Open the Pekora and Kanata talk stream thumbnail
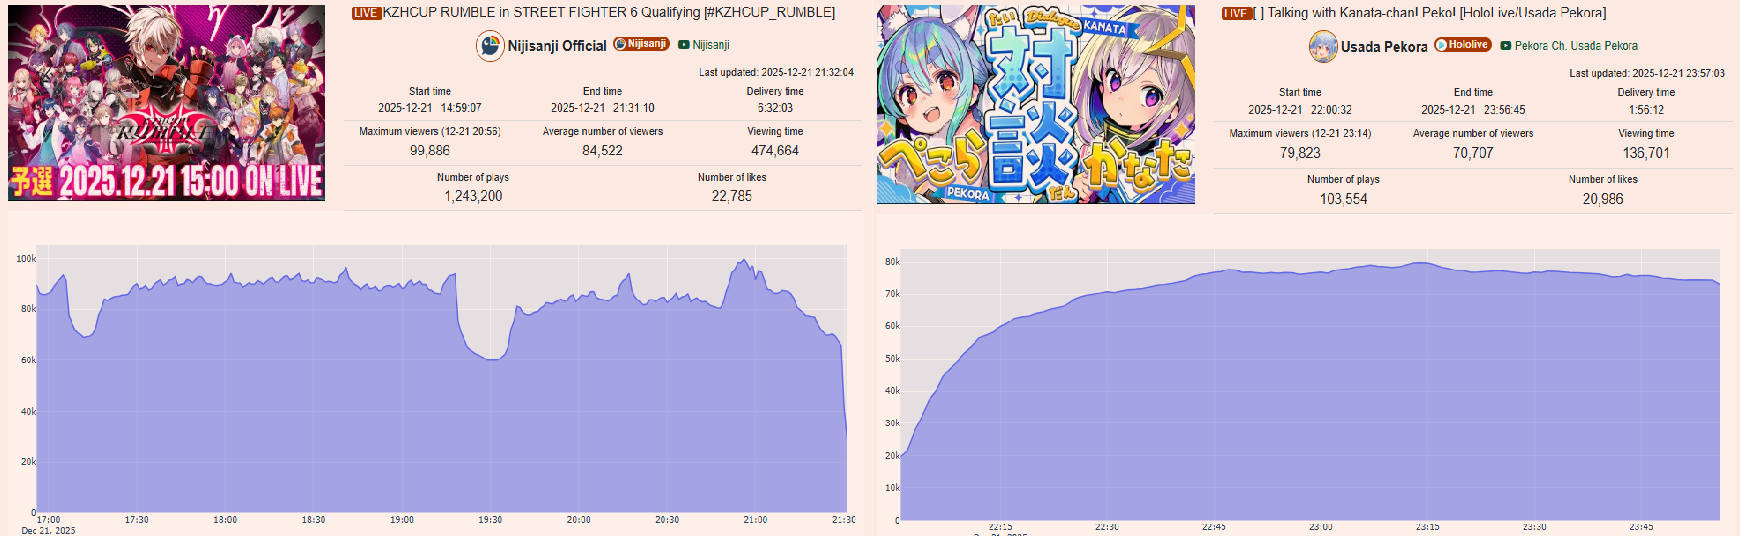The height and width of the screenshot is (536, 1740). tap(1036, 104)
